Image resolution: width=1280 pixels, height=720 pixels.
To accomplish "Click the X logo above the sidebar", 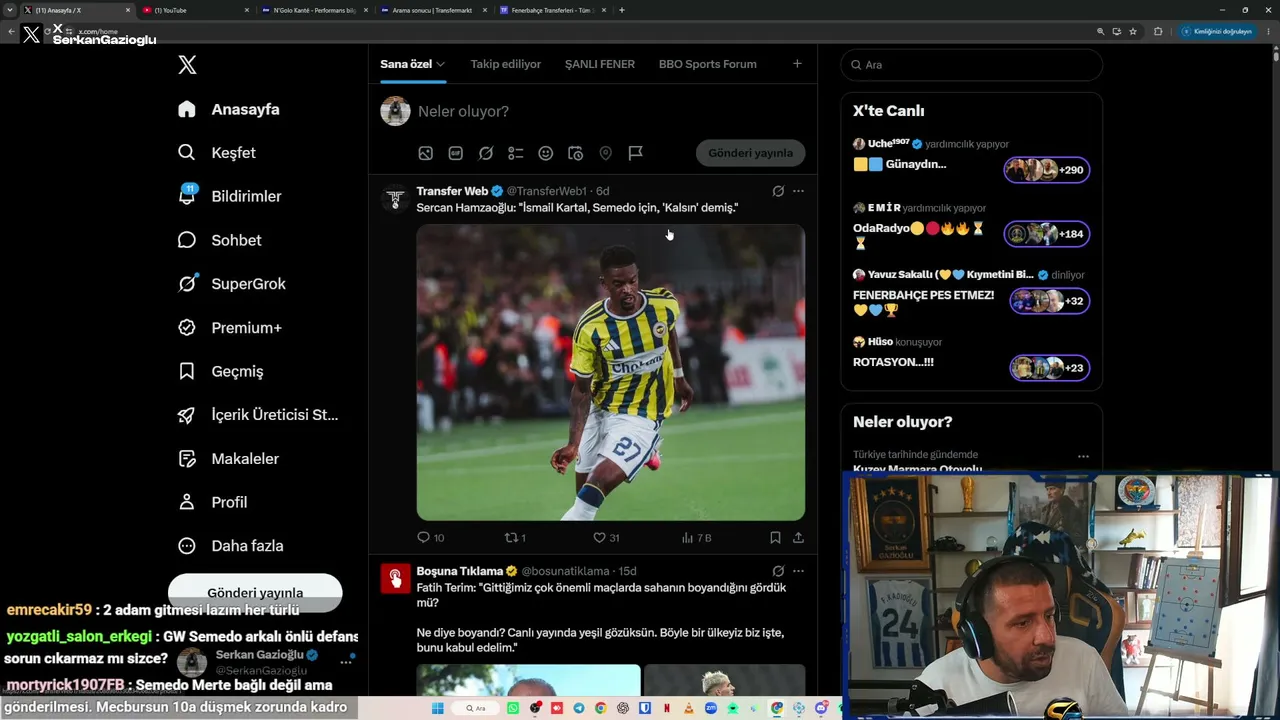I will point(187,65).
